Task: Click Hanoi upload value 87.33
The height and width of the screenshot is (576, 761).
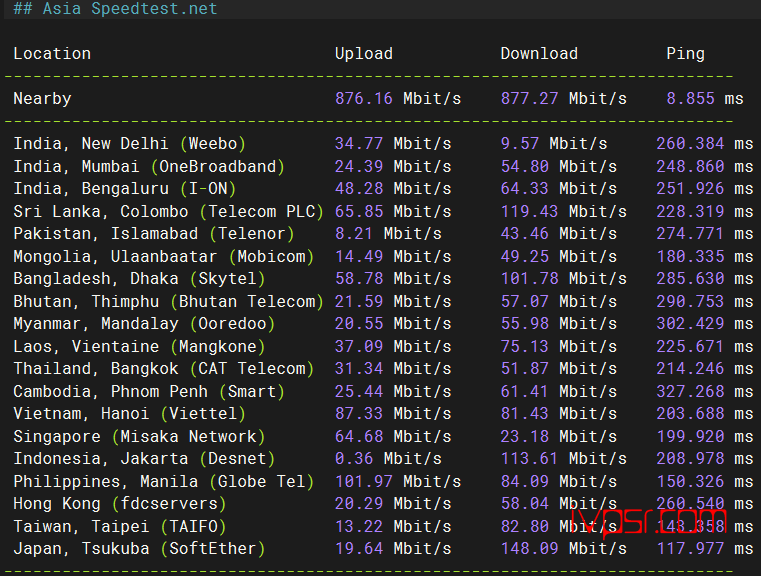Action: point(359,414)
